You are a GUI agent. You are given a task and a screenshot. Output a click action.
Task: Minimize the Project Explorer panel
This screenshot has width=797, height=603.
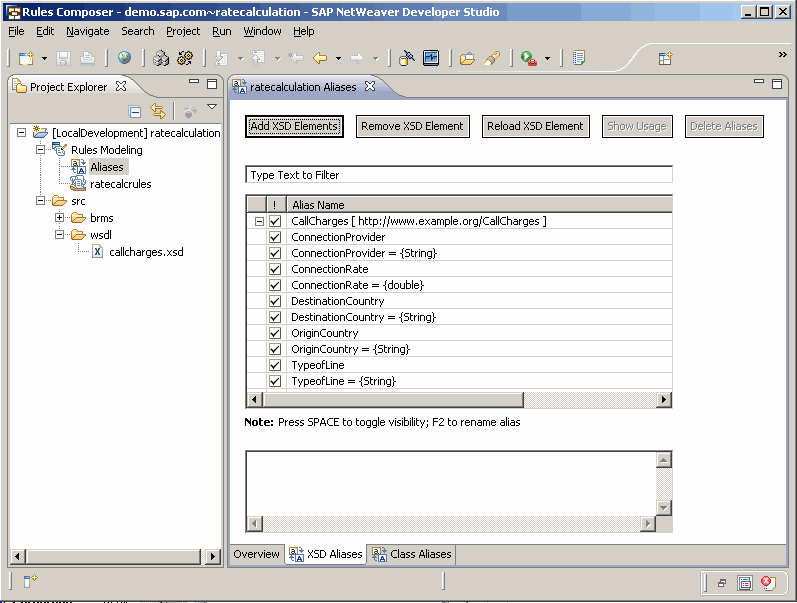pos(194,81)
